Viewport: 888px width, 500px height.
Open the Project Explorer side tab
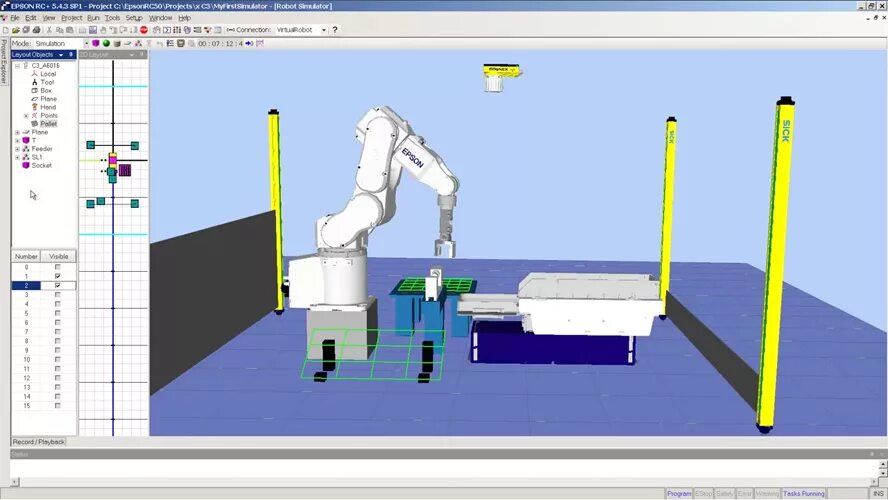tap(4, 61)
